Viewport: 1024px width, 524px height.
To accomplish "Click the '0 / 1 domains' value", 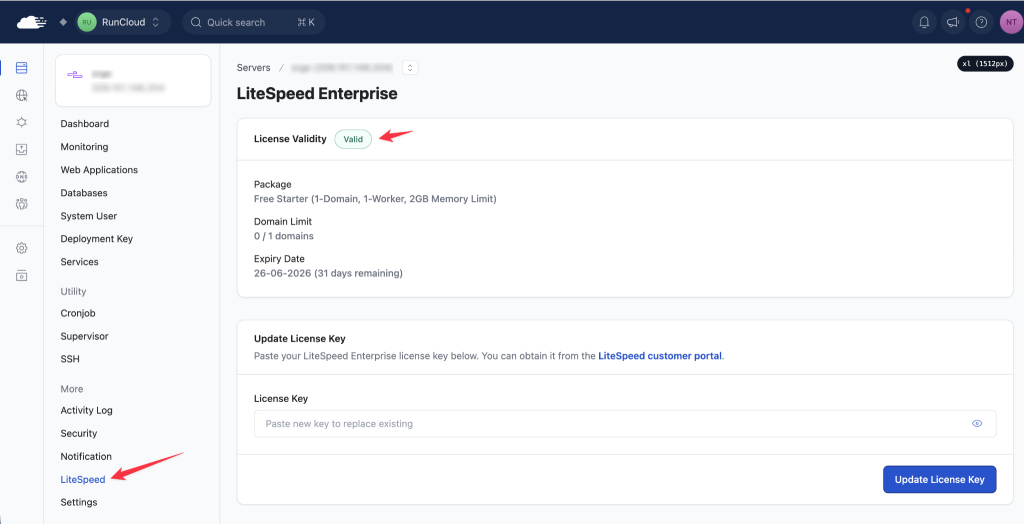I will point(283,236).
